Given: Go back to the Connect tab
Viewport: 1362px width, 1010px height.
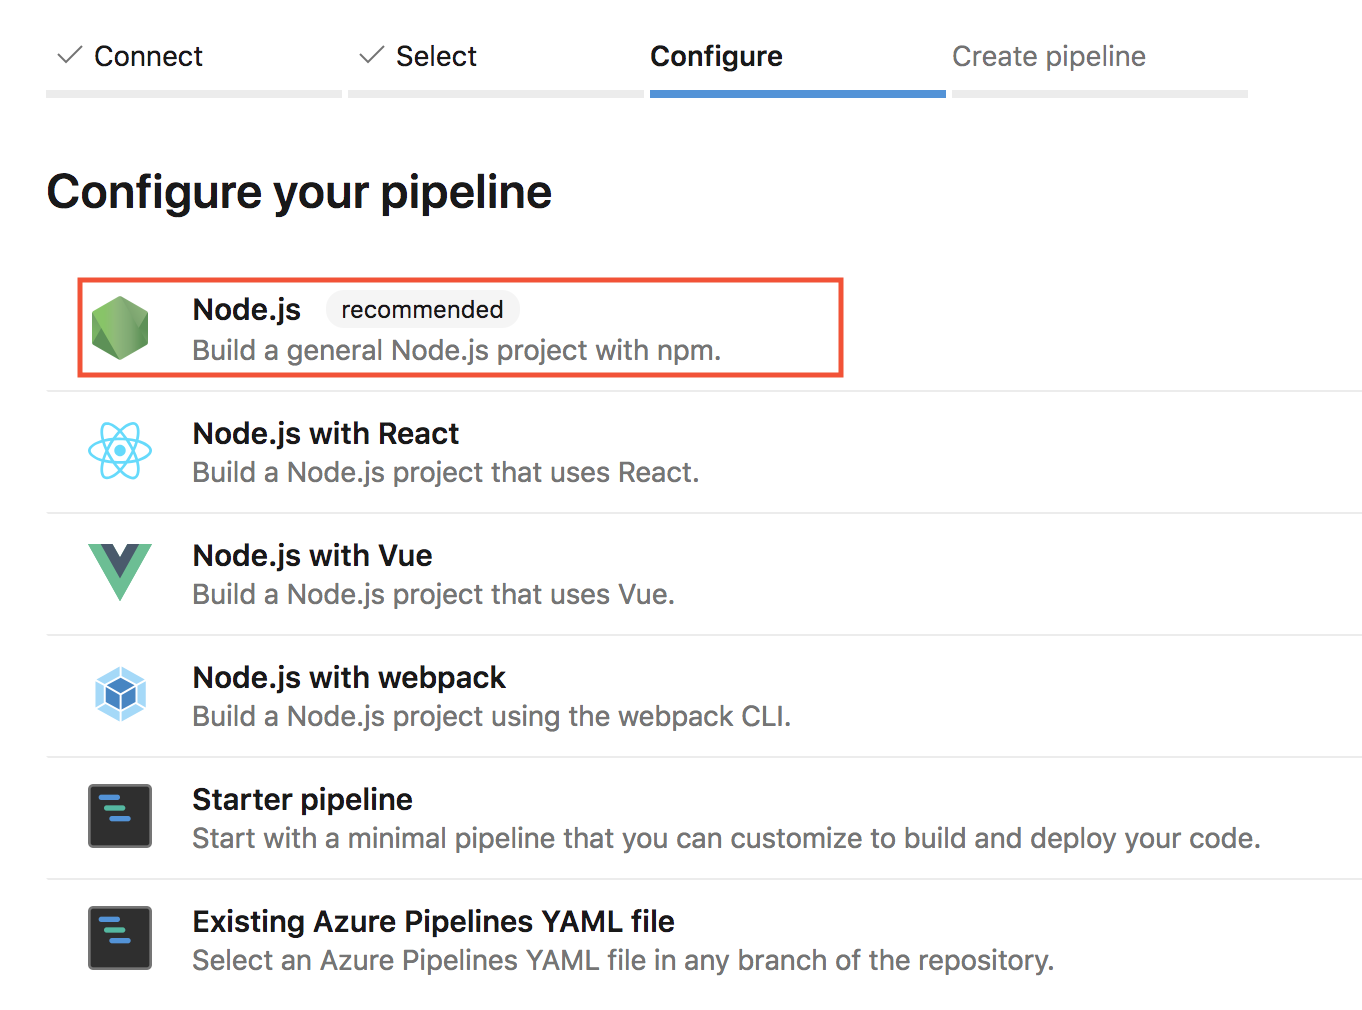Looking at the screenshot, I should click(148, 57).
